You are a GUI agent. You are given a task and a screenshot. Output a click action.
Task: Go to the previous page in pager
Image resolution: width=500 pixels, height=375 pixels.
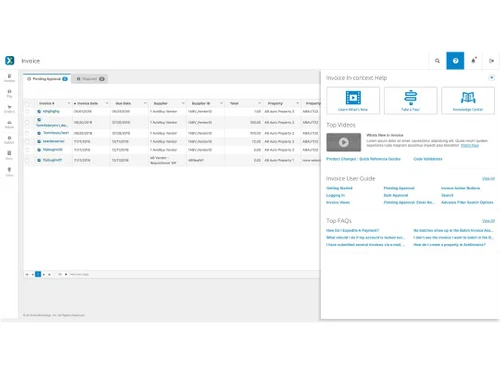(x=32, y=274)
